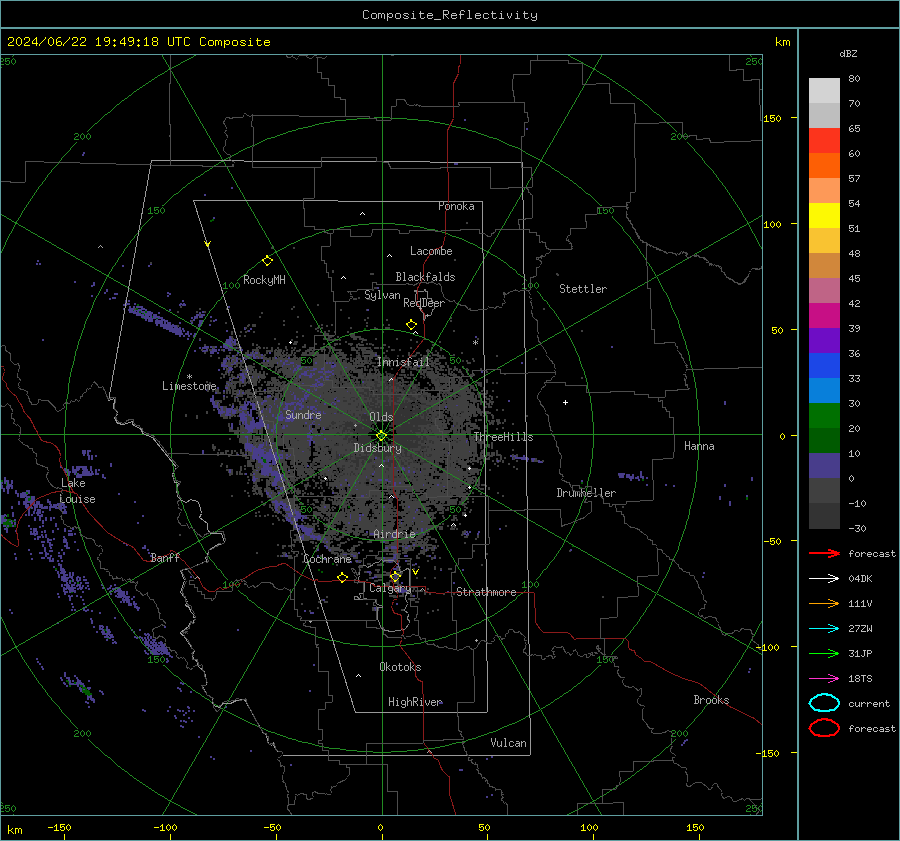Click the Cochrane label
The image size is (900, 841).
327,559
